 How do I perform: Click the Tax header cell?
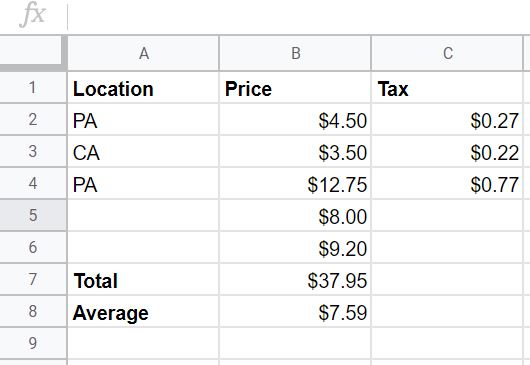coord(447,88)
